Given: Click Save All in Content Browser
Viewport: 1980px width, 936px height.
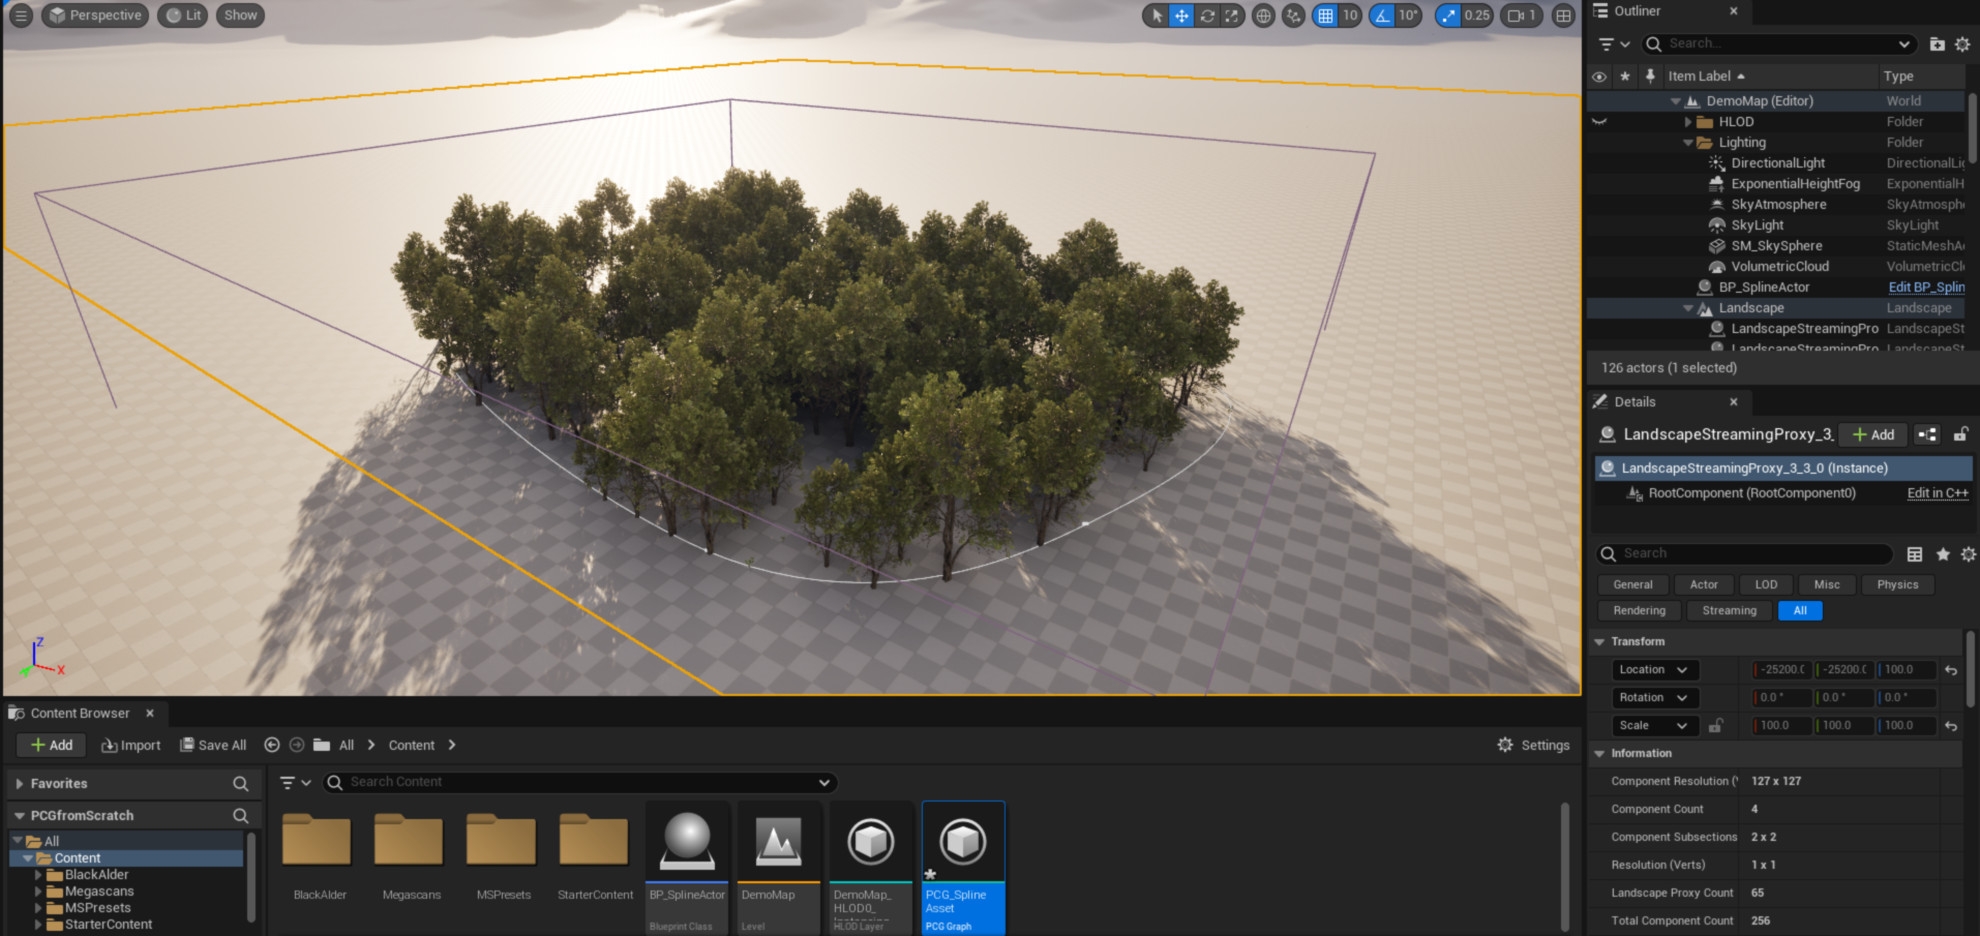Looking at the screenshot, I should tap(213, 745).
